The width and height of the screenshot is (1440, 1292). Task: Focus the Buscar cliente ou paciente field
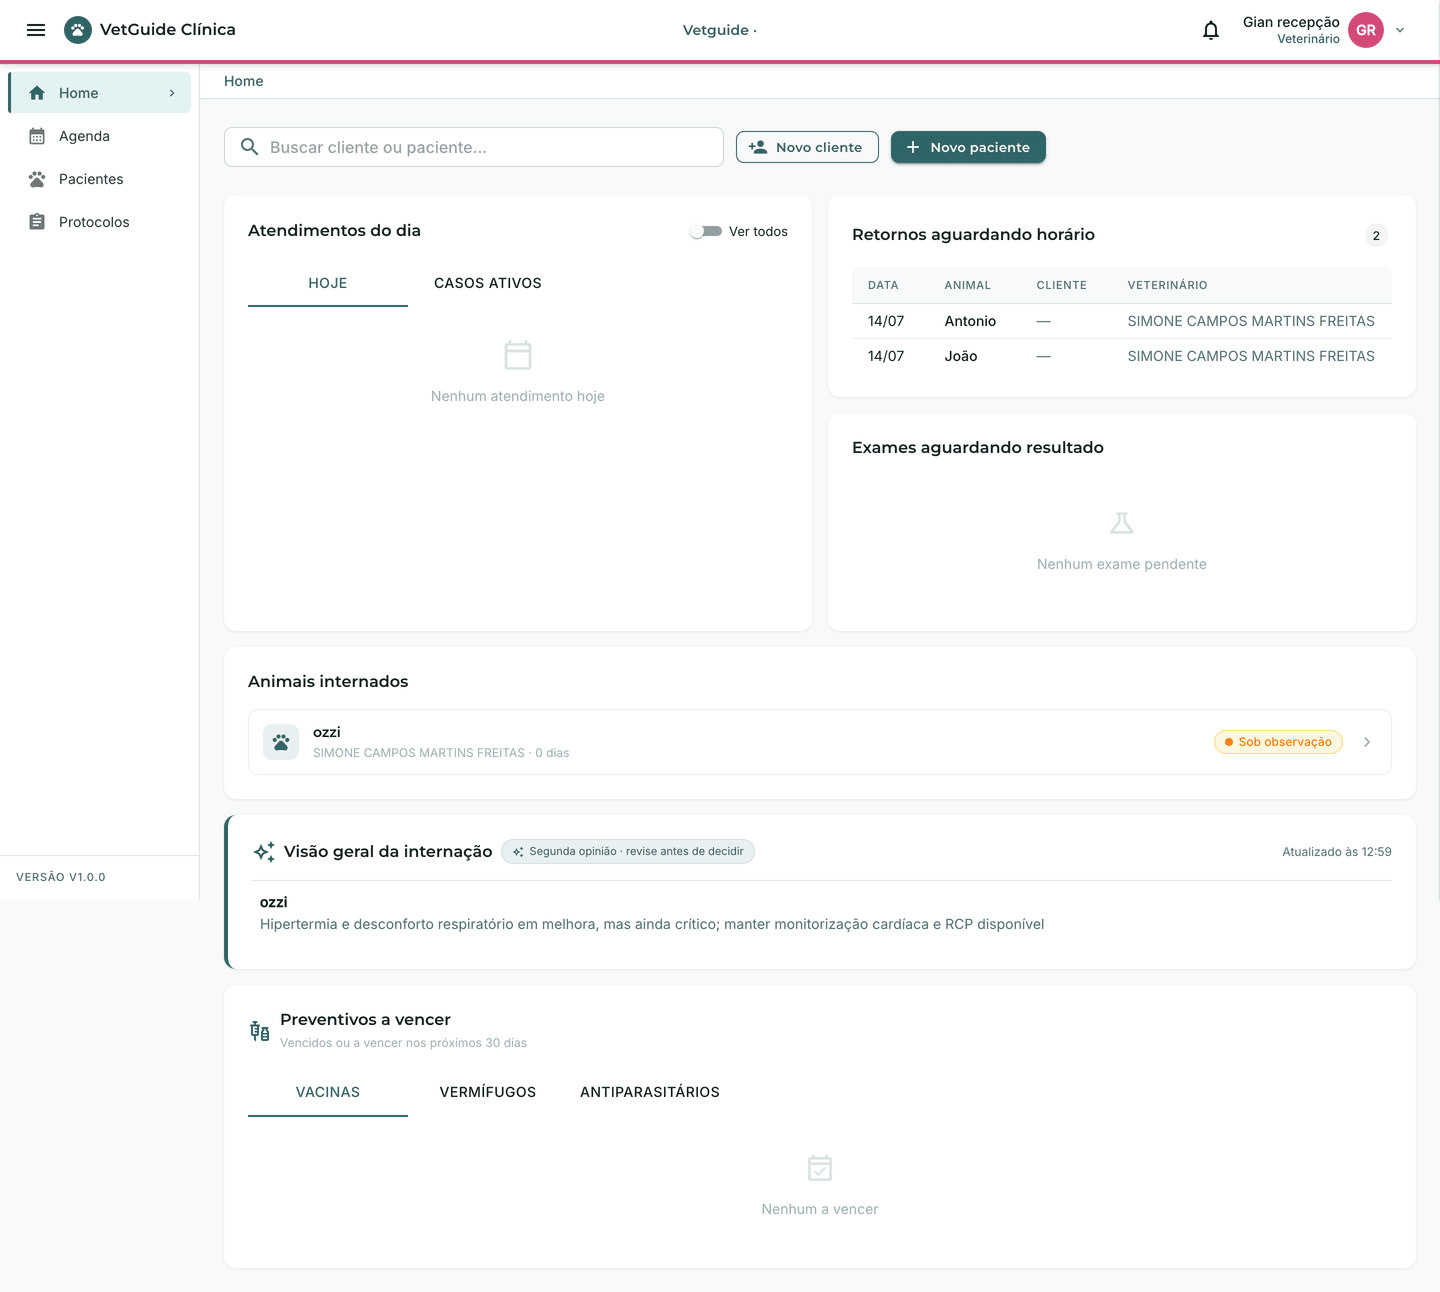tap(474, 147)
